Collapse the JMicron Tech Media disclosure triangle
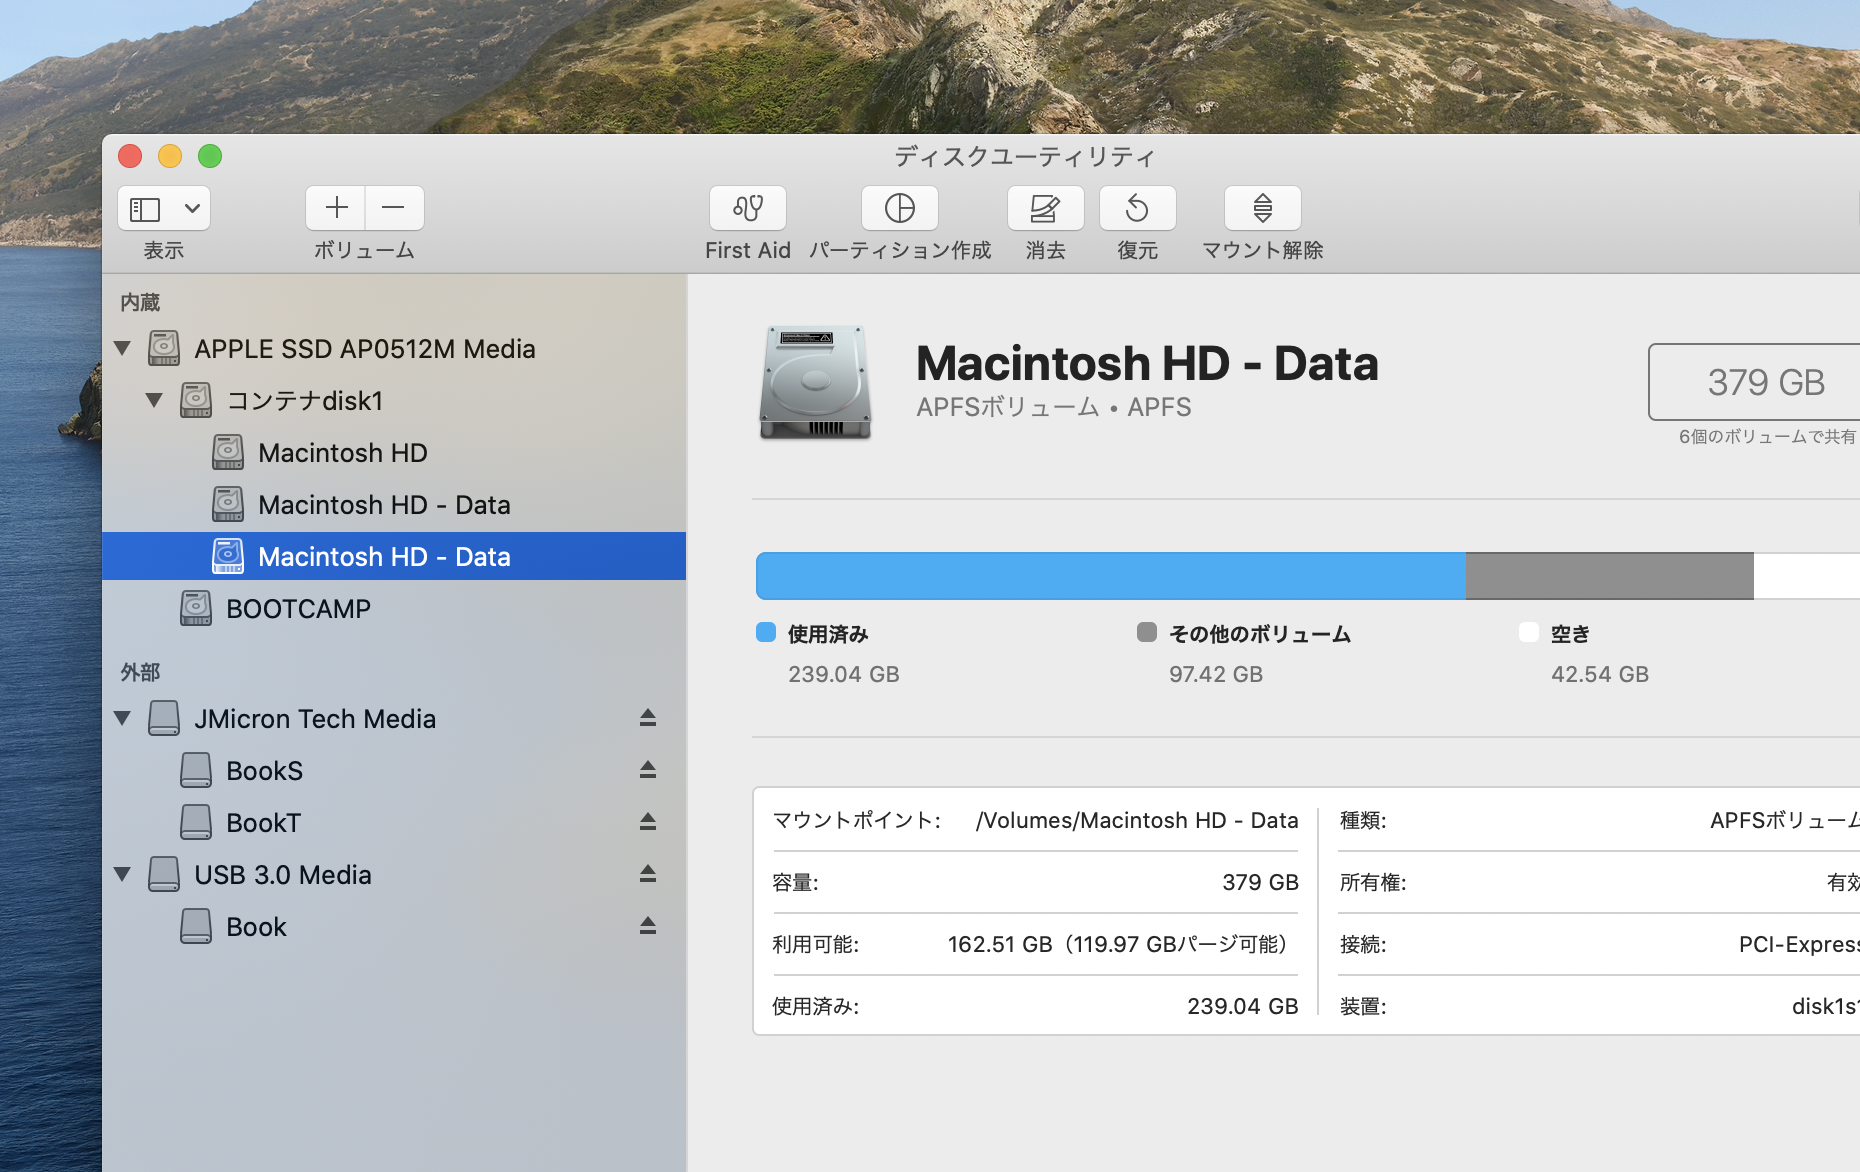This screenshot has height=1172, width=1860. pos(123,719)
